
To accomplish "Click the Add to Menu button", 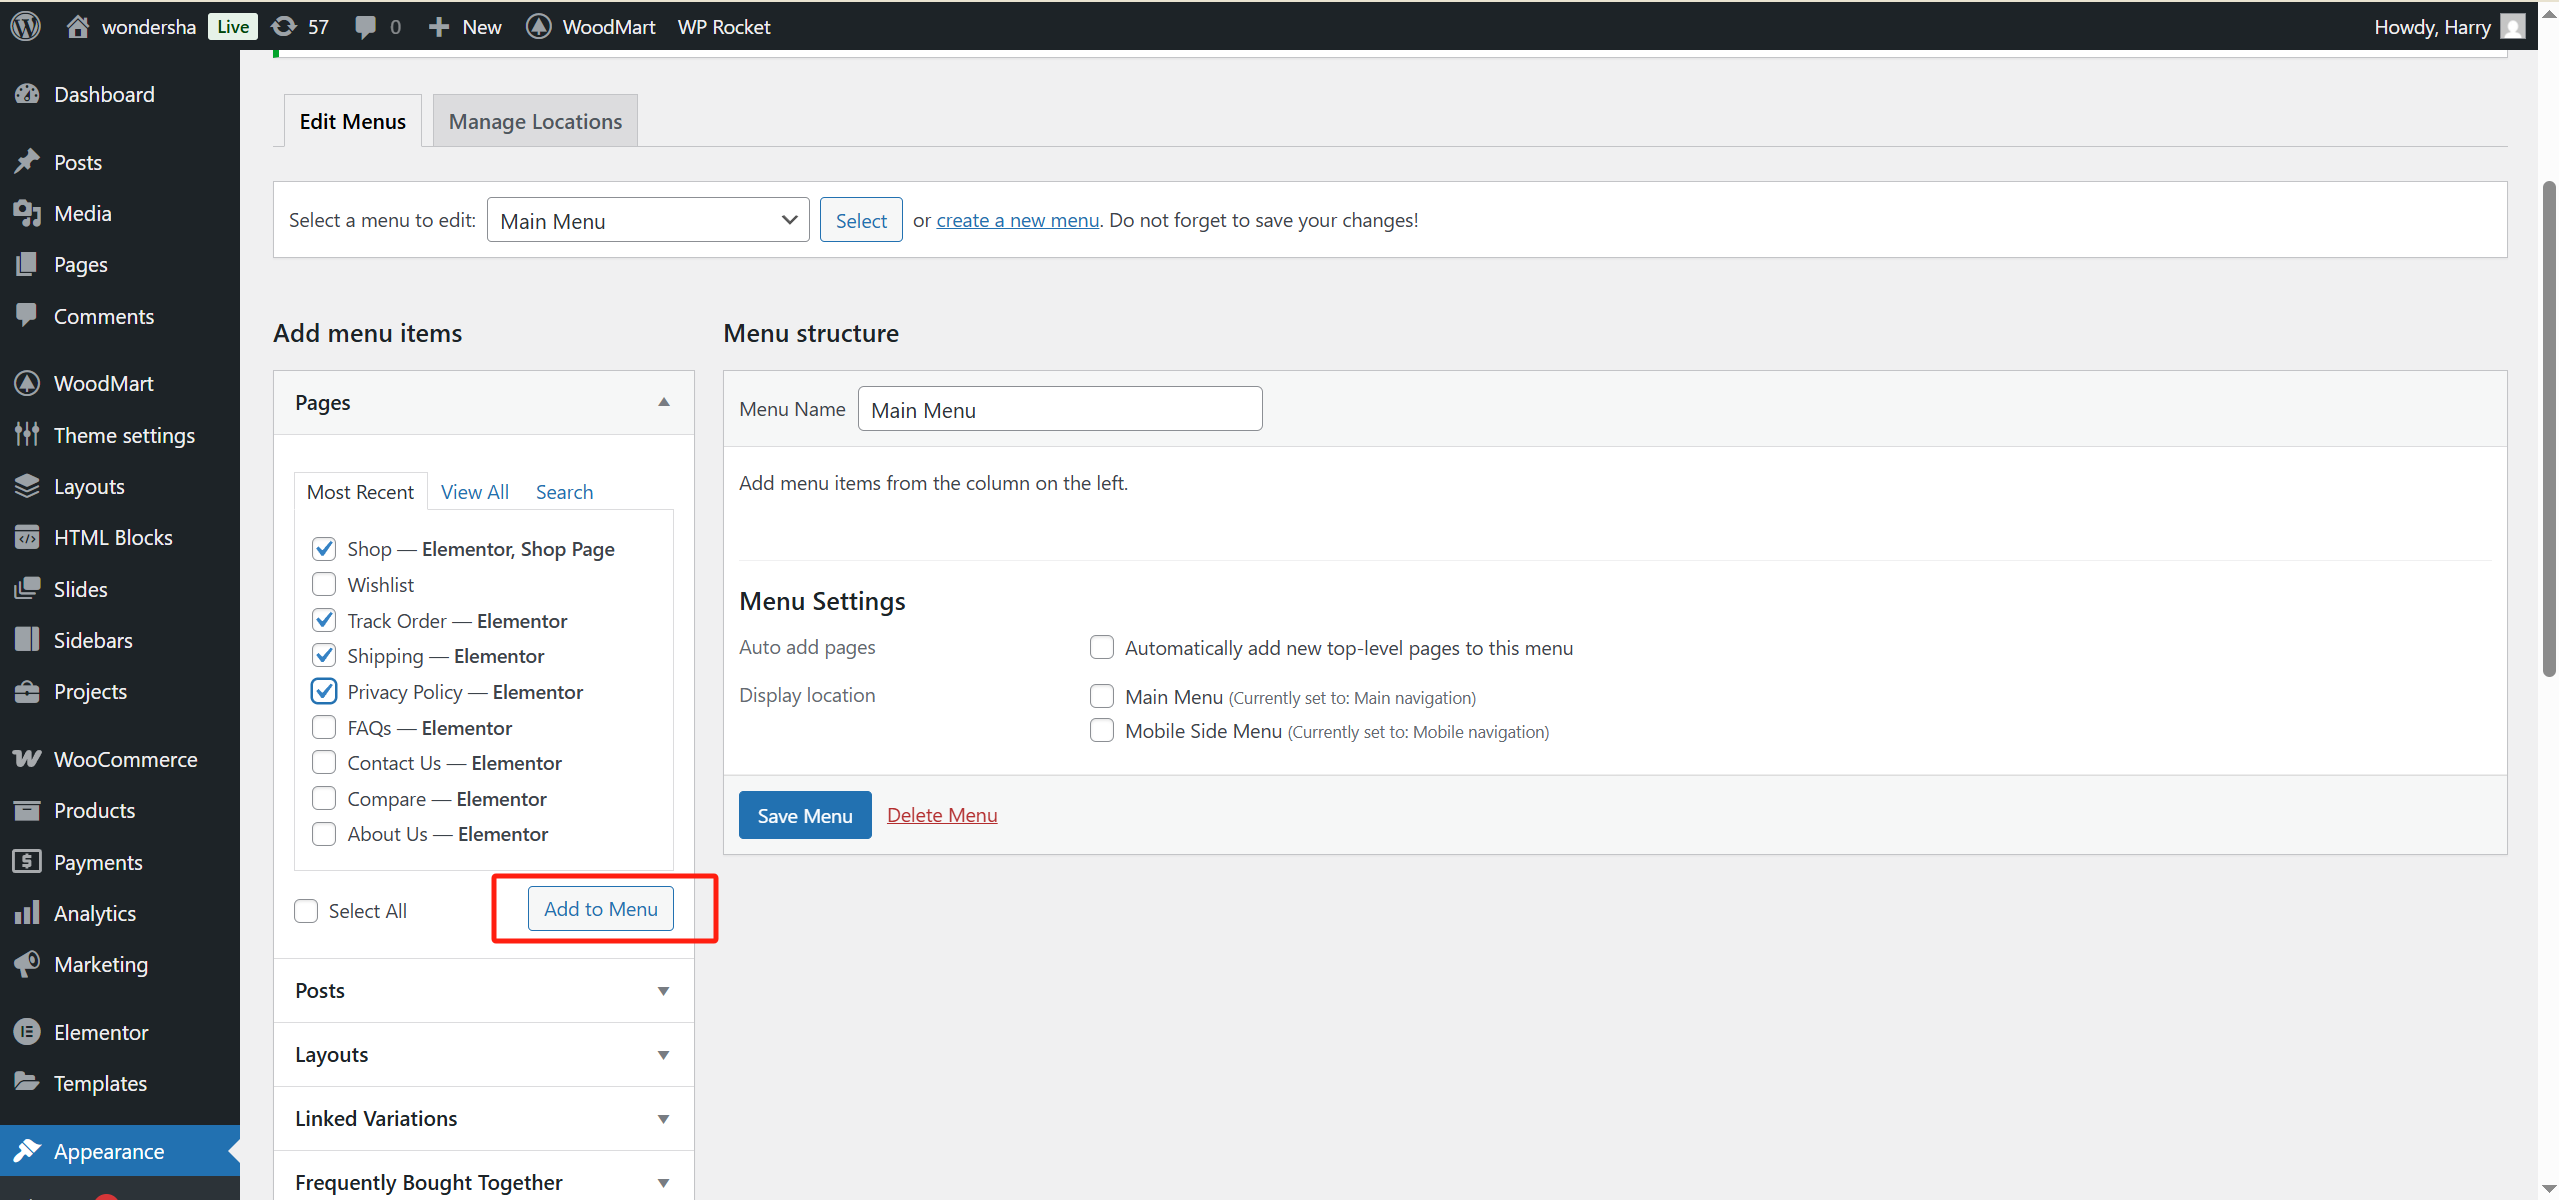I will tap(600, 909).
